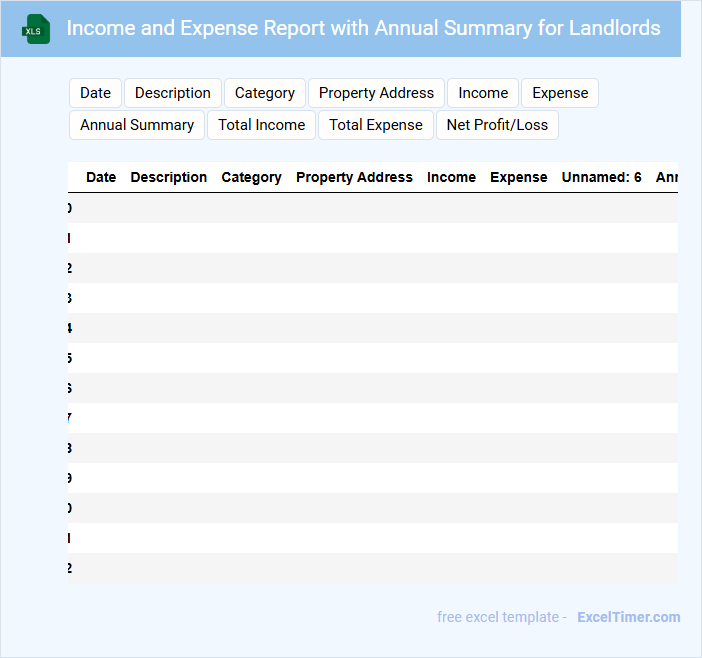Click the Income column header
702x658 pixels.
tap(451, 177)
